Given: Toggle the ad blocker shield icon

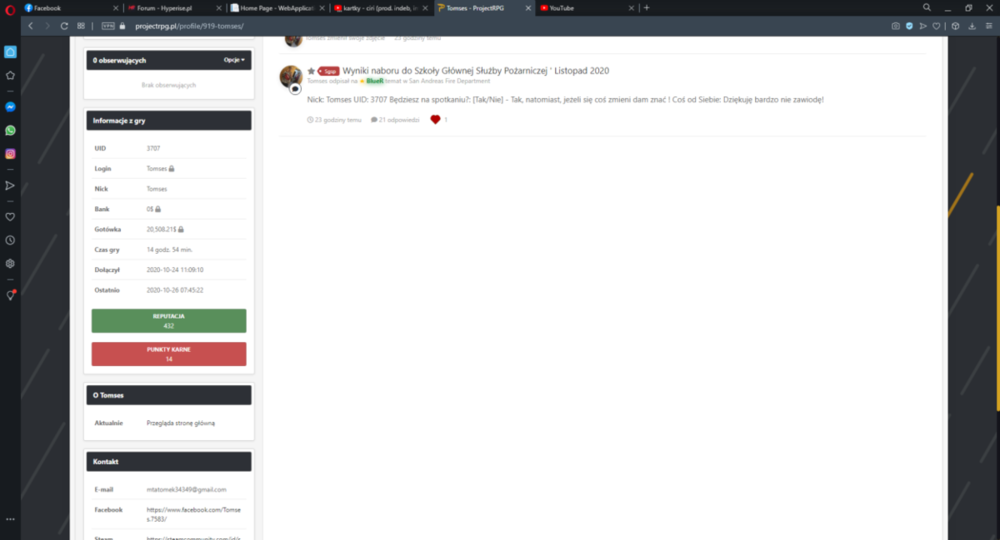Looking at the screenshot, I should pos(909,26).
